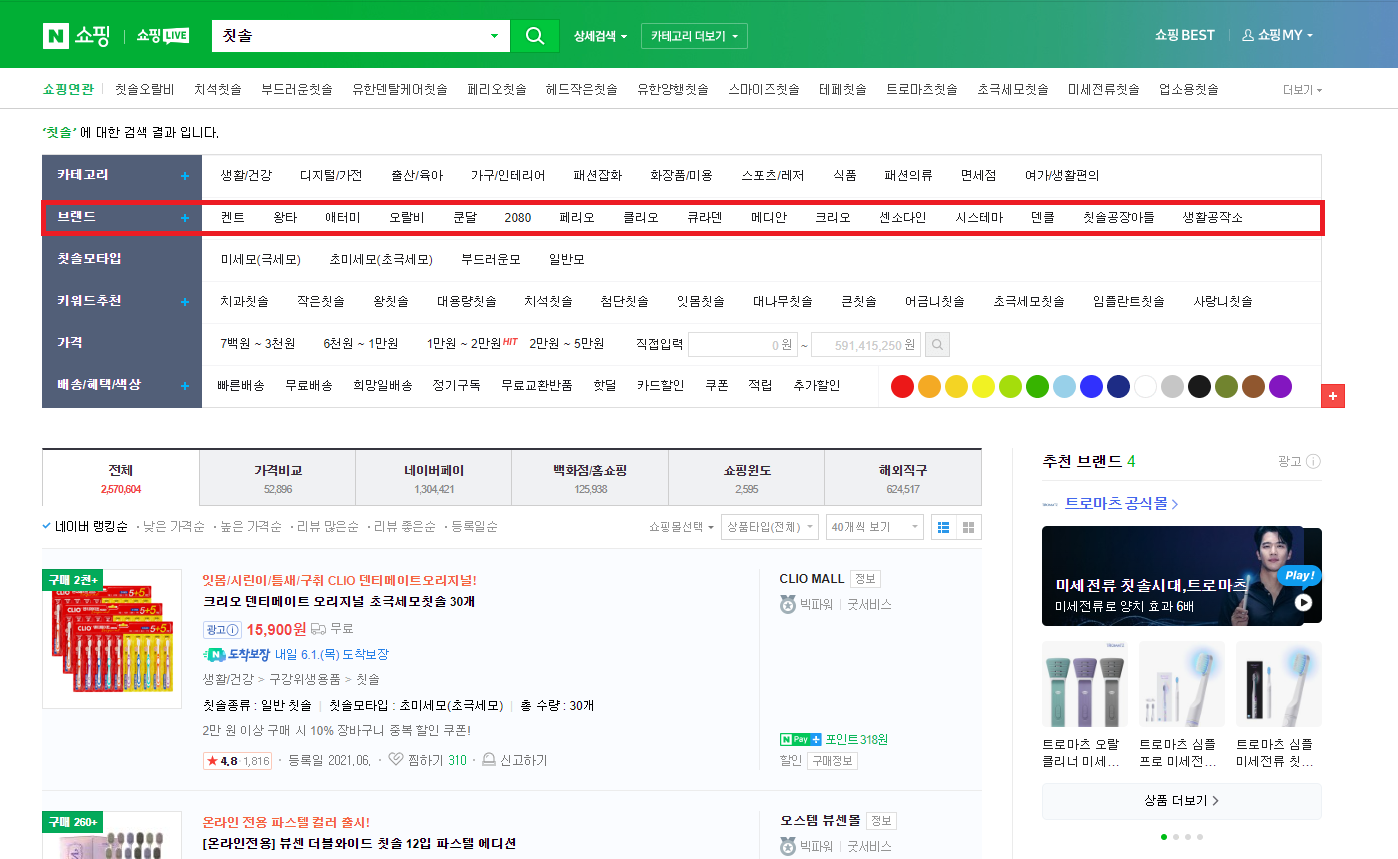
Task: Click the green search magnifier button
Action: tap(535, 35)
